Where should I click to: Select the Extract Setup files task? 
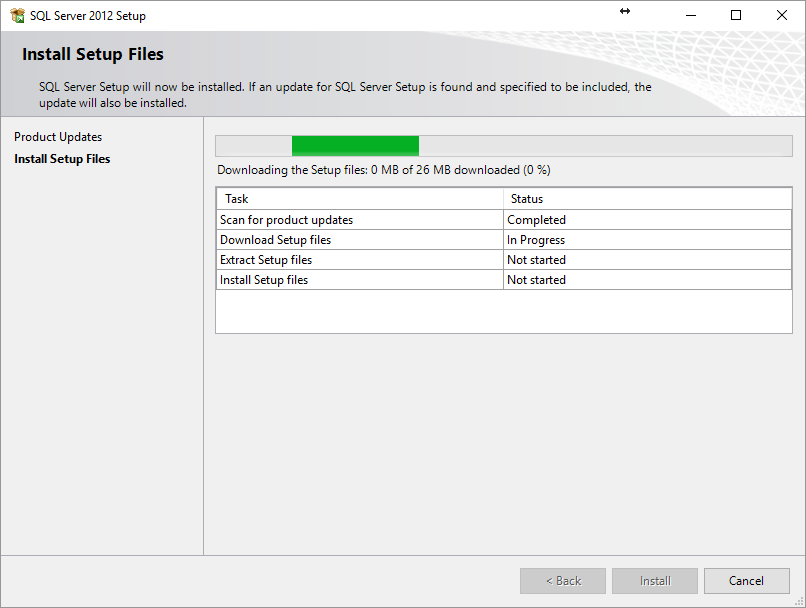(360, 260)
